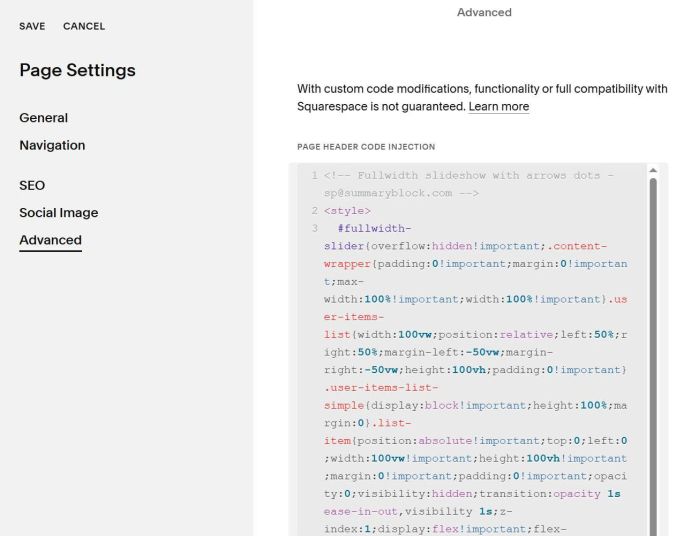The height and width of the screenshot is (536, 700).
Task: Follow the Learn more link
Action: pyautogui.click(x=499, y=106)
